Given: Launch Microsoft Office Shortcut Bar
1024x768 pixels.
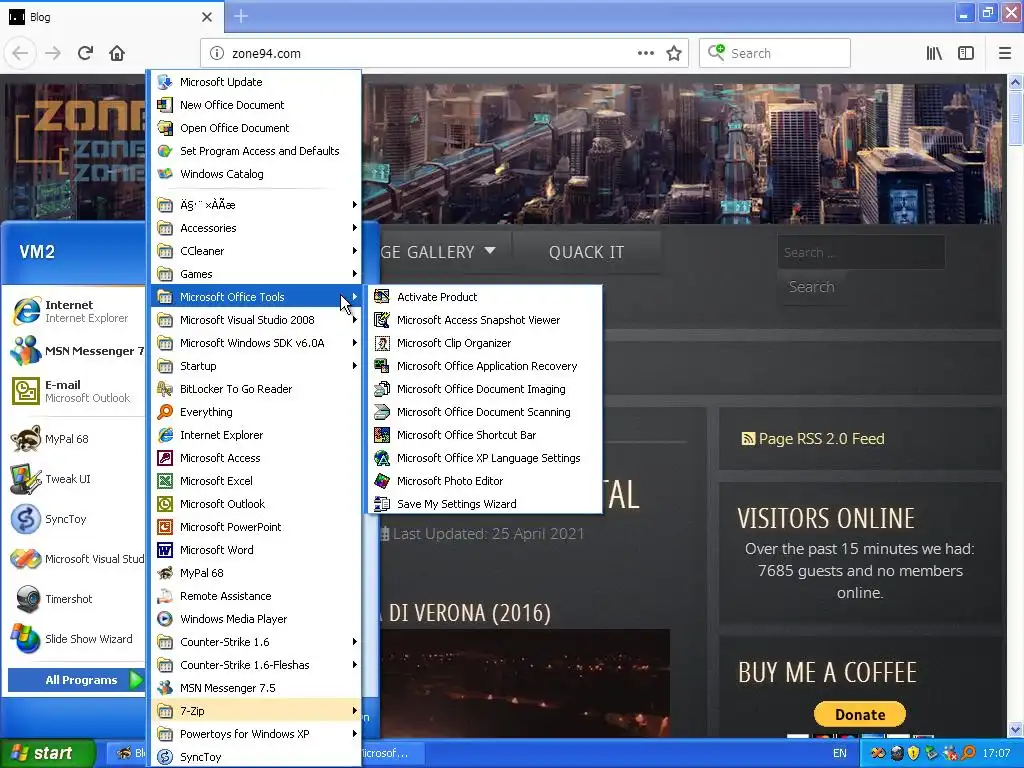Looking at the screenshot, I should [485, 435].
